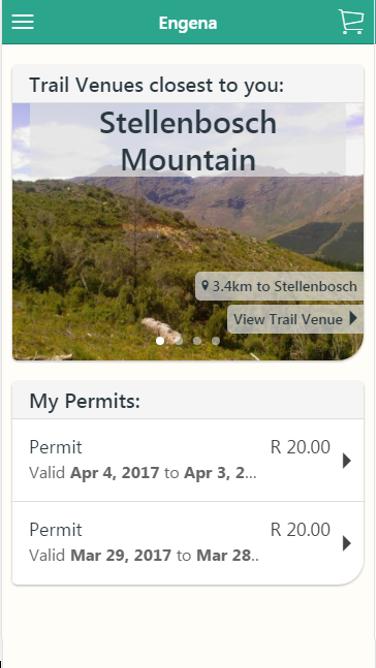Viewport: 376px width, 668px height.
Task: Select the fourth carousel dot
Action: 216,341
